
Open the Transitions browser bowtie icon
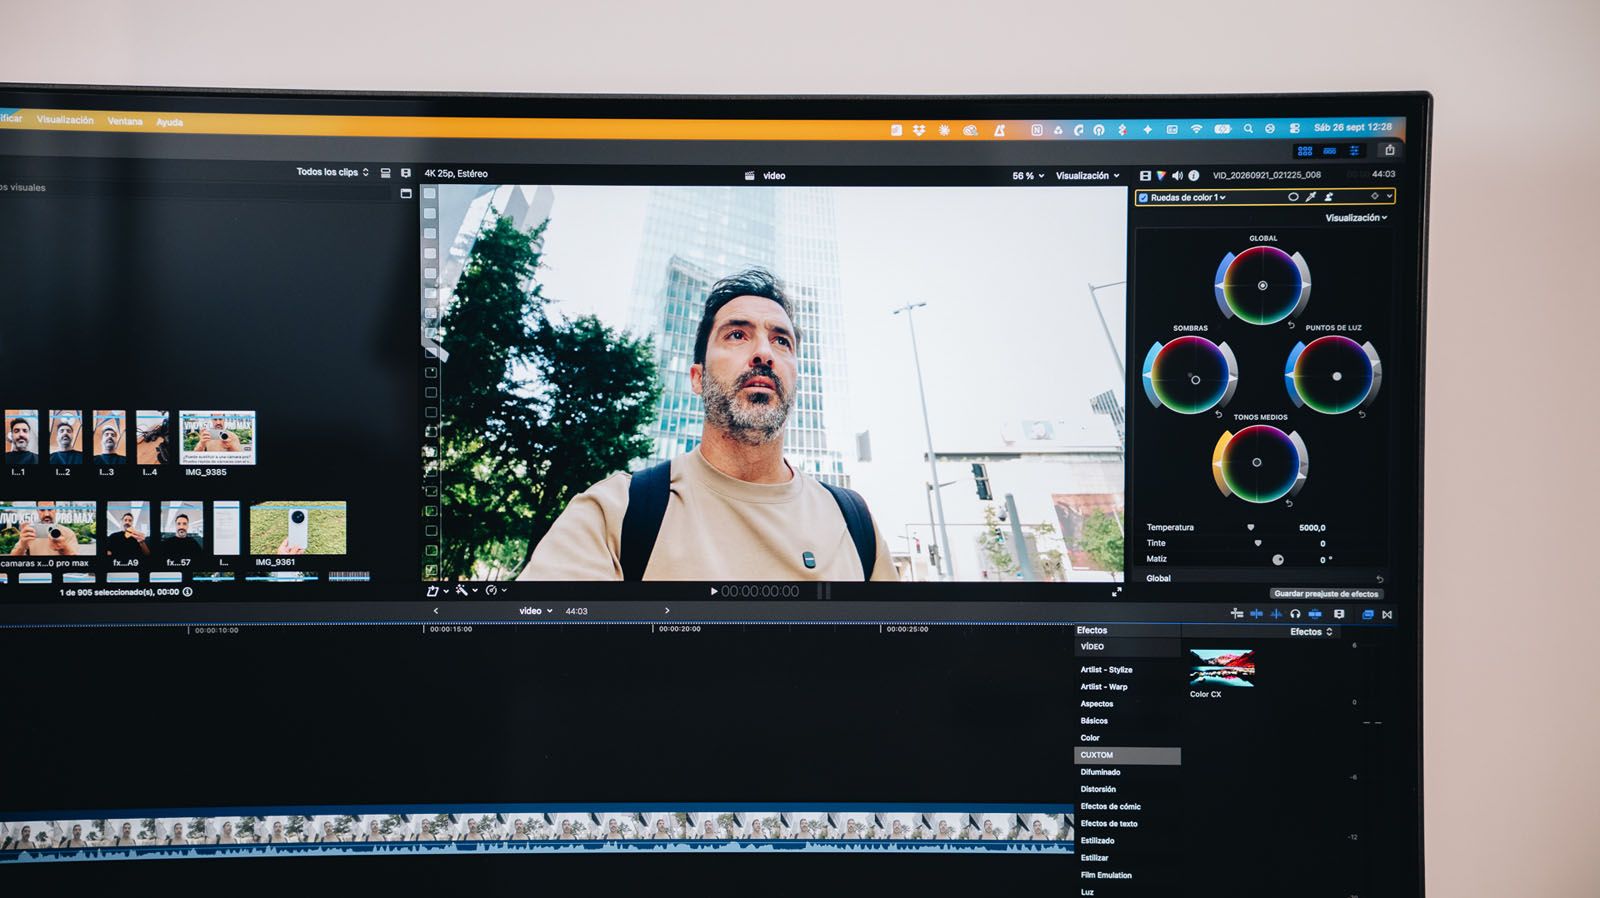[1387, 615]
